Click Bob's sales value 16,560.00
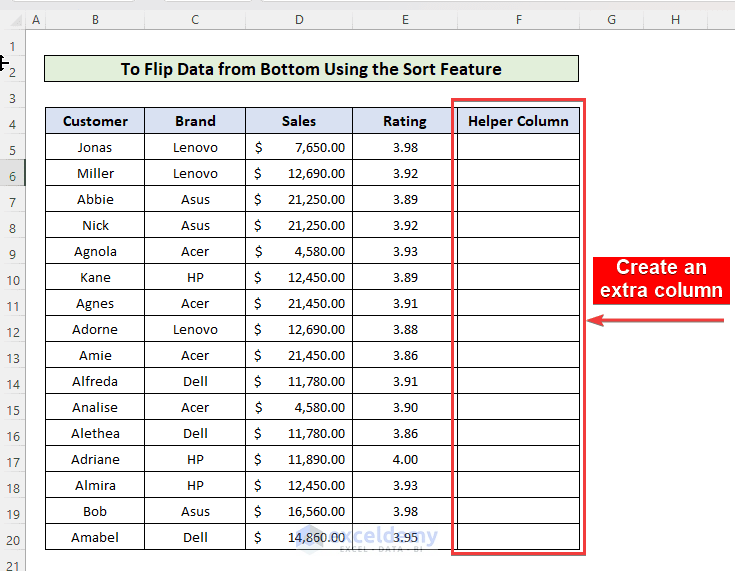The width and height of the screenshot is (735, 571). (299, 511)
